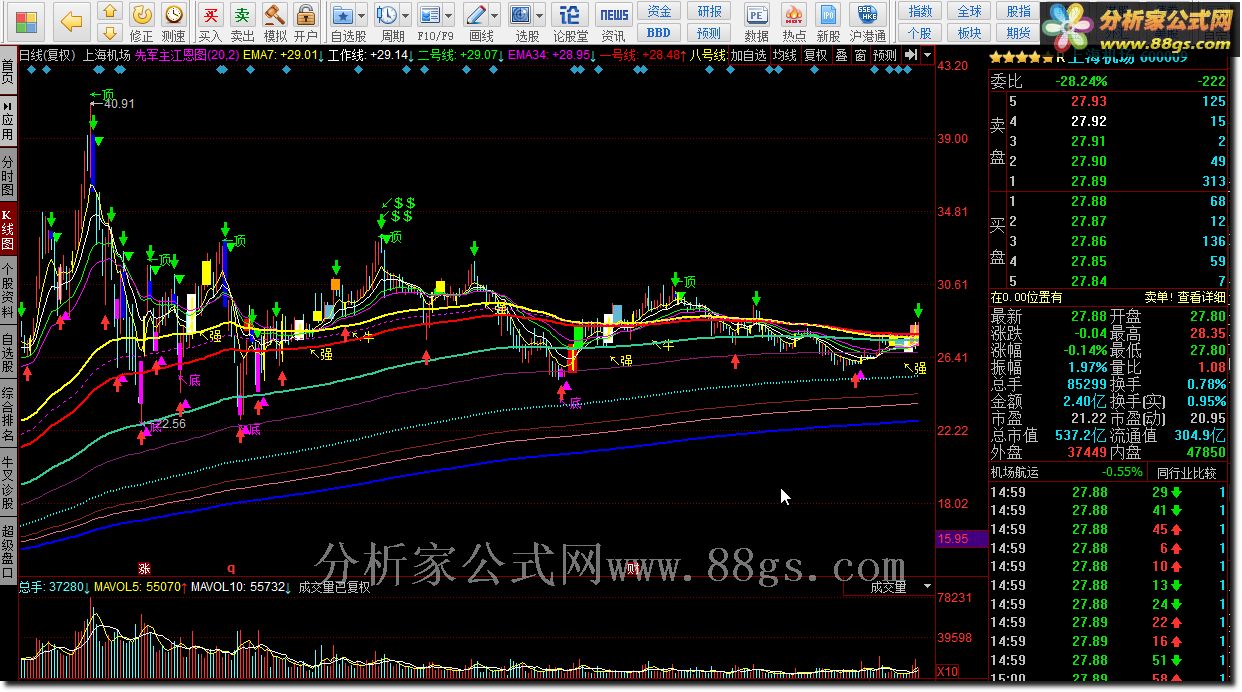Switch to the K线图 side tab
The width and height of the screenshot is (1242, 692).
point(8,229)
